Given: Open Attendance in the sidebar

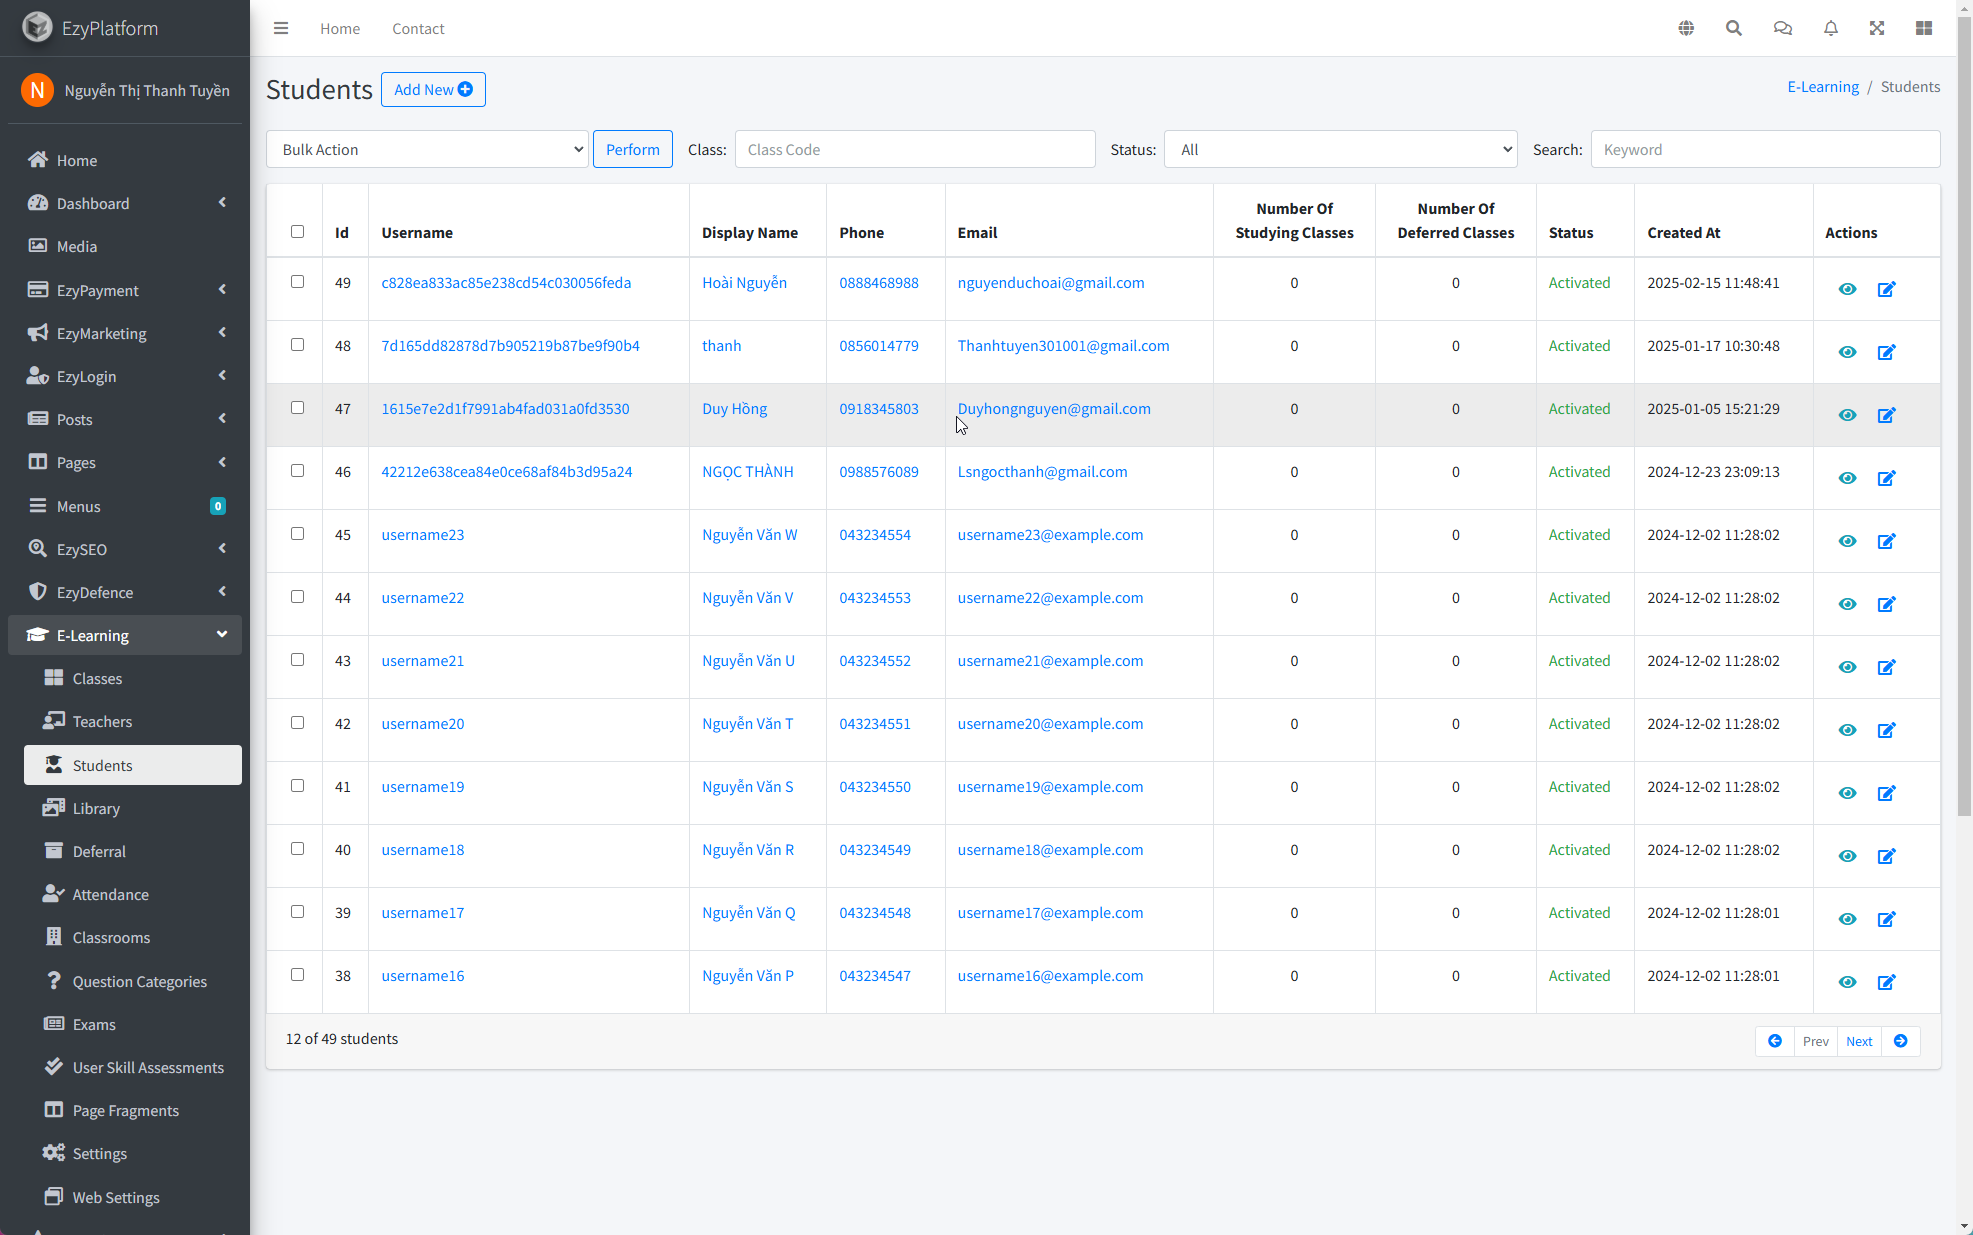Looking at the screenshot, I should (133, 894).
